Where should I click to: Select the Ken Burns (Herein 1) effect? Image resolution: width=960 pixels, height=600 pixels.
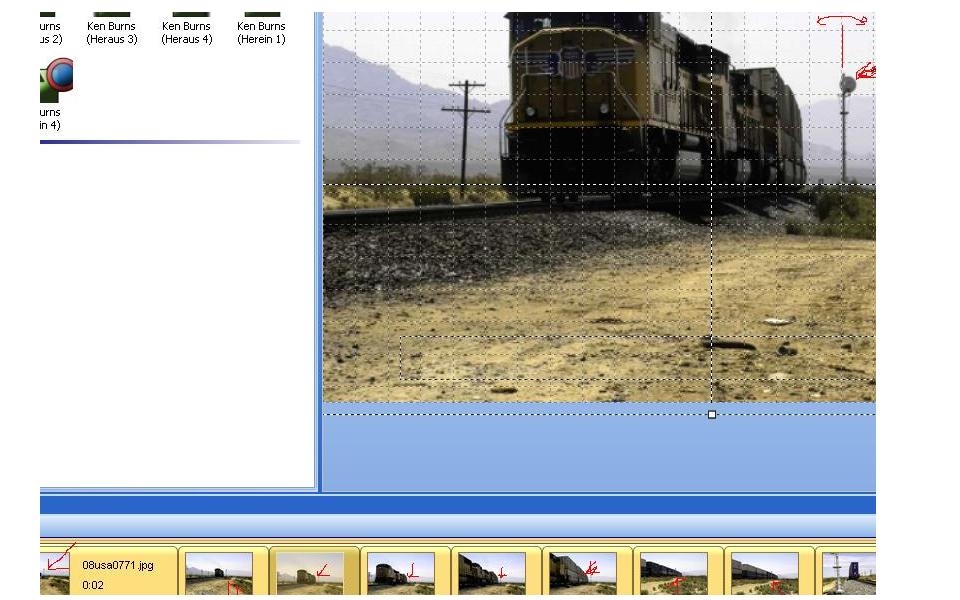click(261, 32)
